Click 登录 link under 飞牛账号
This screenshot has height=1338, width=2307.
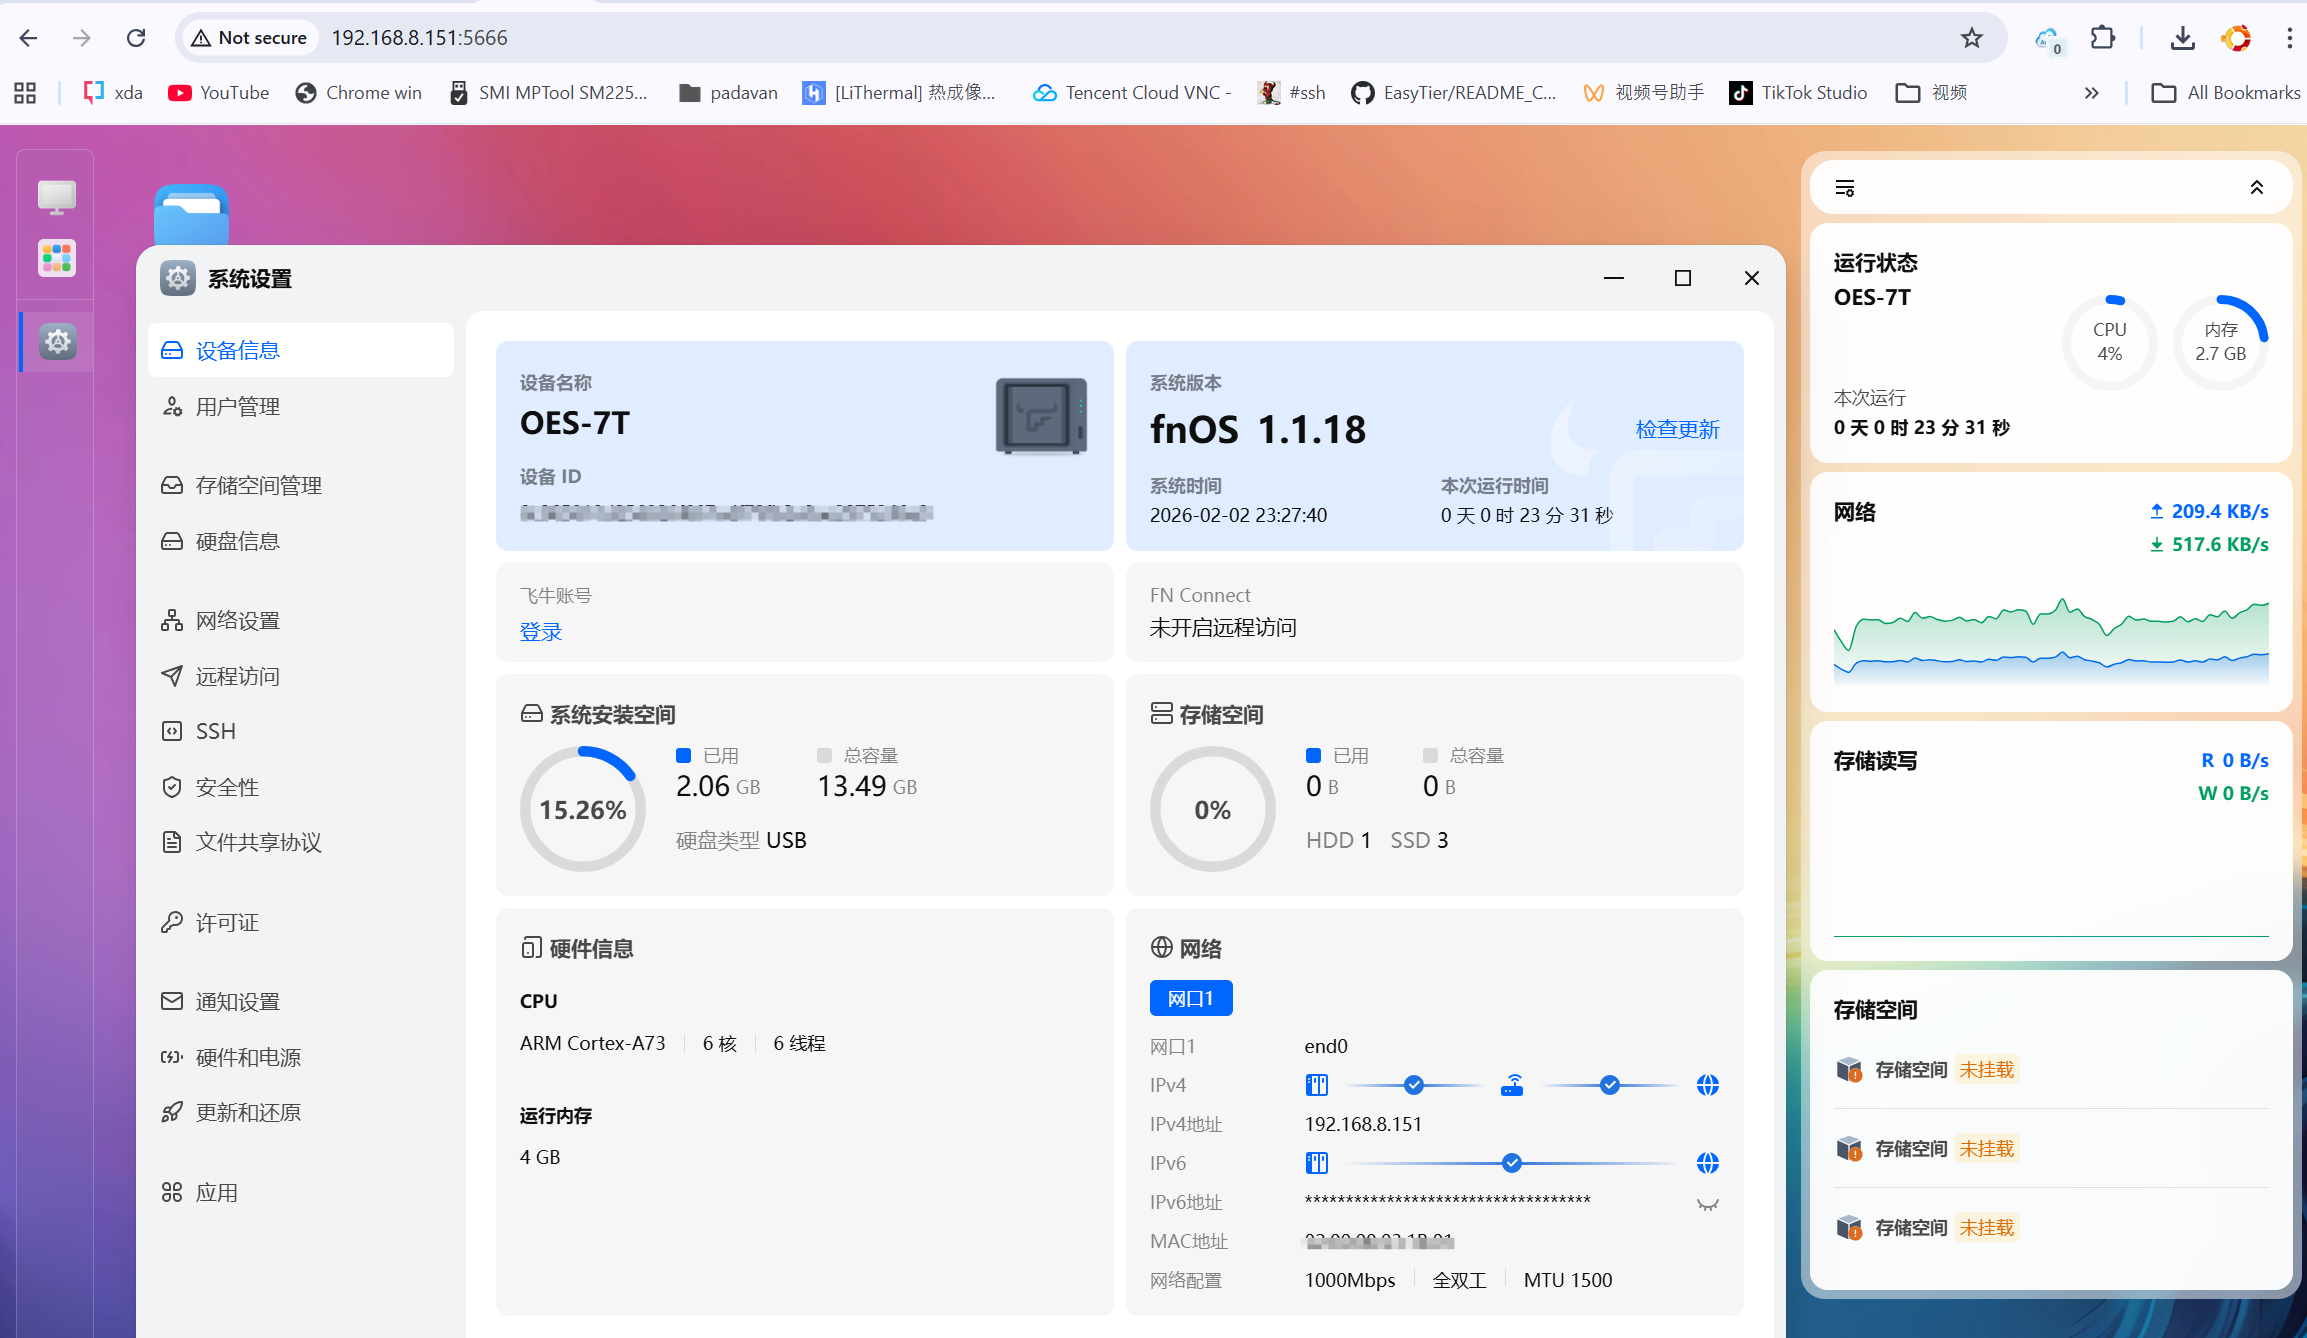(x=541, y=631)
